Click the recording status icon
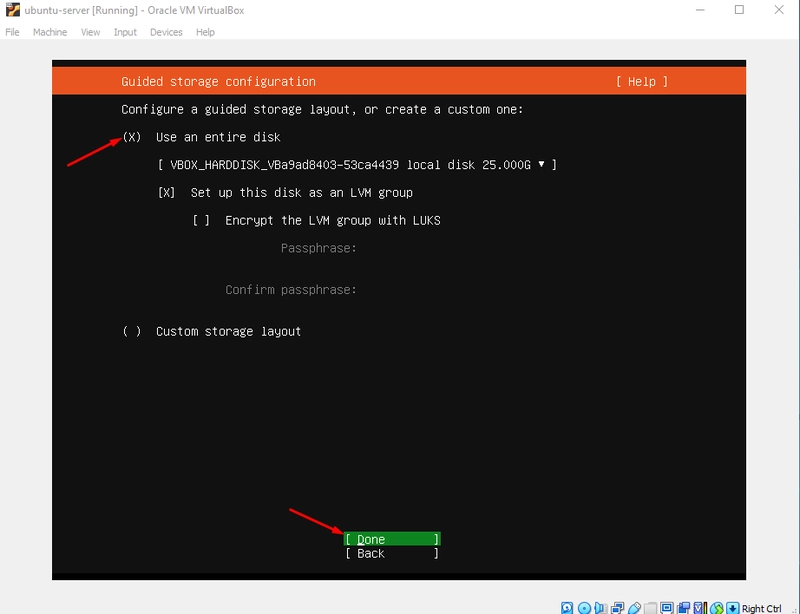 tap(684, 608)
